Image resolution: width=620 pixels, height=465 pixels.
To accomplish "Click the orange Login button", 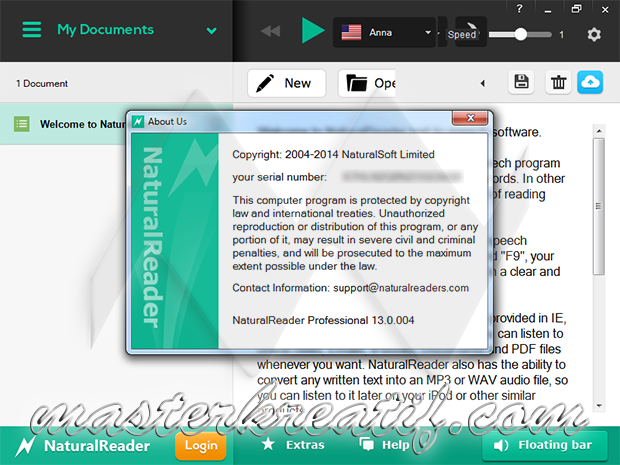I will (x=201, y=446).
